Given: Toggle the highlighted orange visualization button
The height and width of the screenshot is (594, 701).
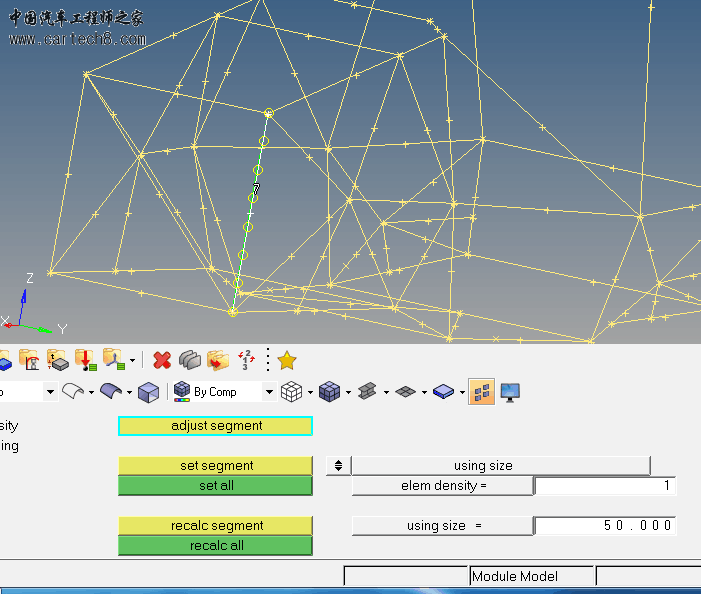Looking at the screenshot, I should pyautogui.click(x=481, y=392).
